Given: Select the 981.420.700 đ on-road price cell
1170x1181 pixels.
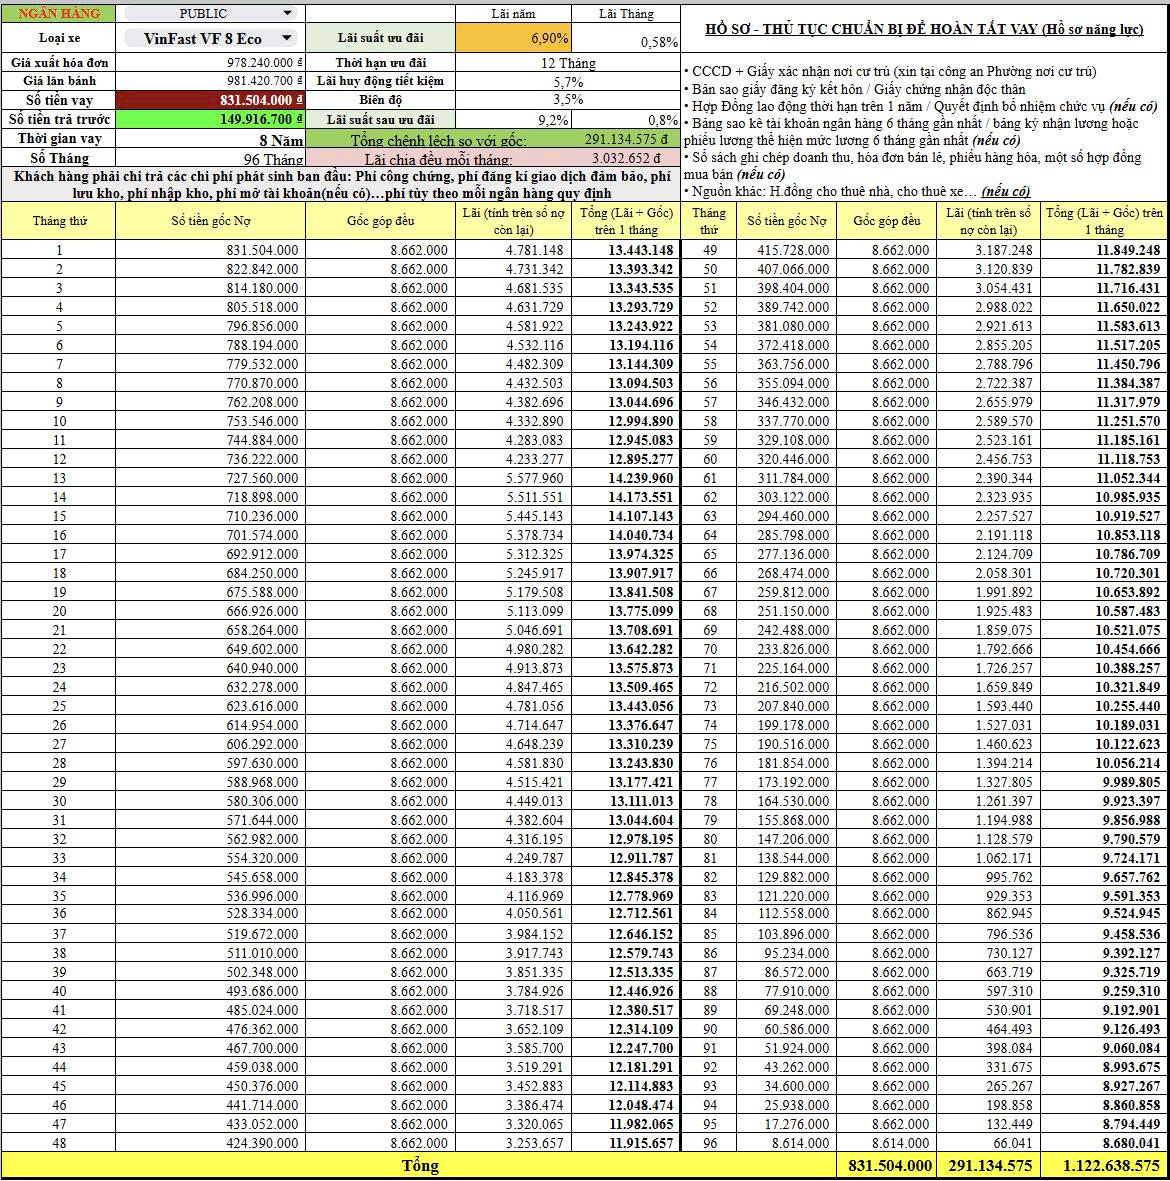Looking at the screenshot, I should pos(210,81).
